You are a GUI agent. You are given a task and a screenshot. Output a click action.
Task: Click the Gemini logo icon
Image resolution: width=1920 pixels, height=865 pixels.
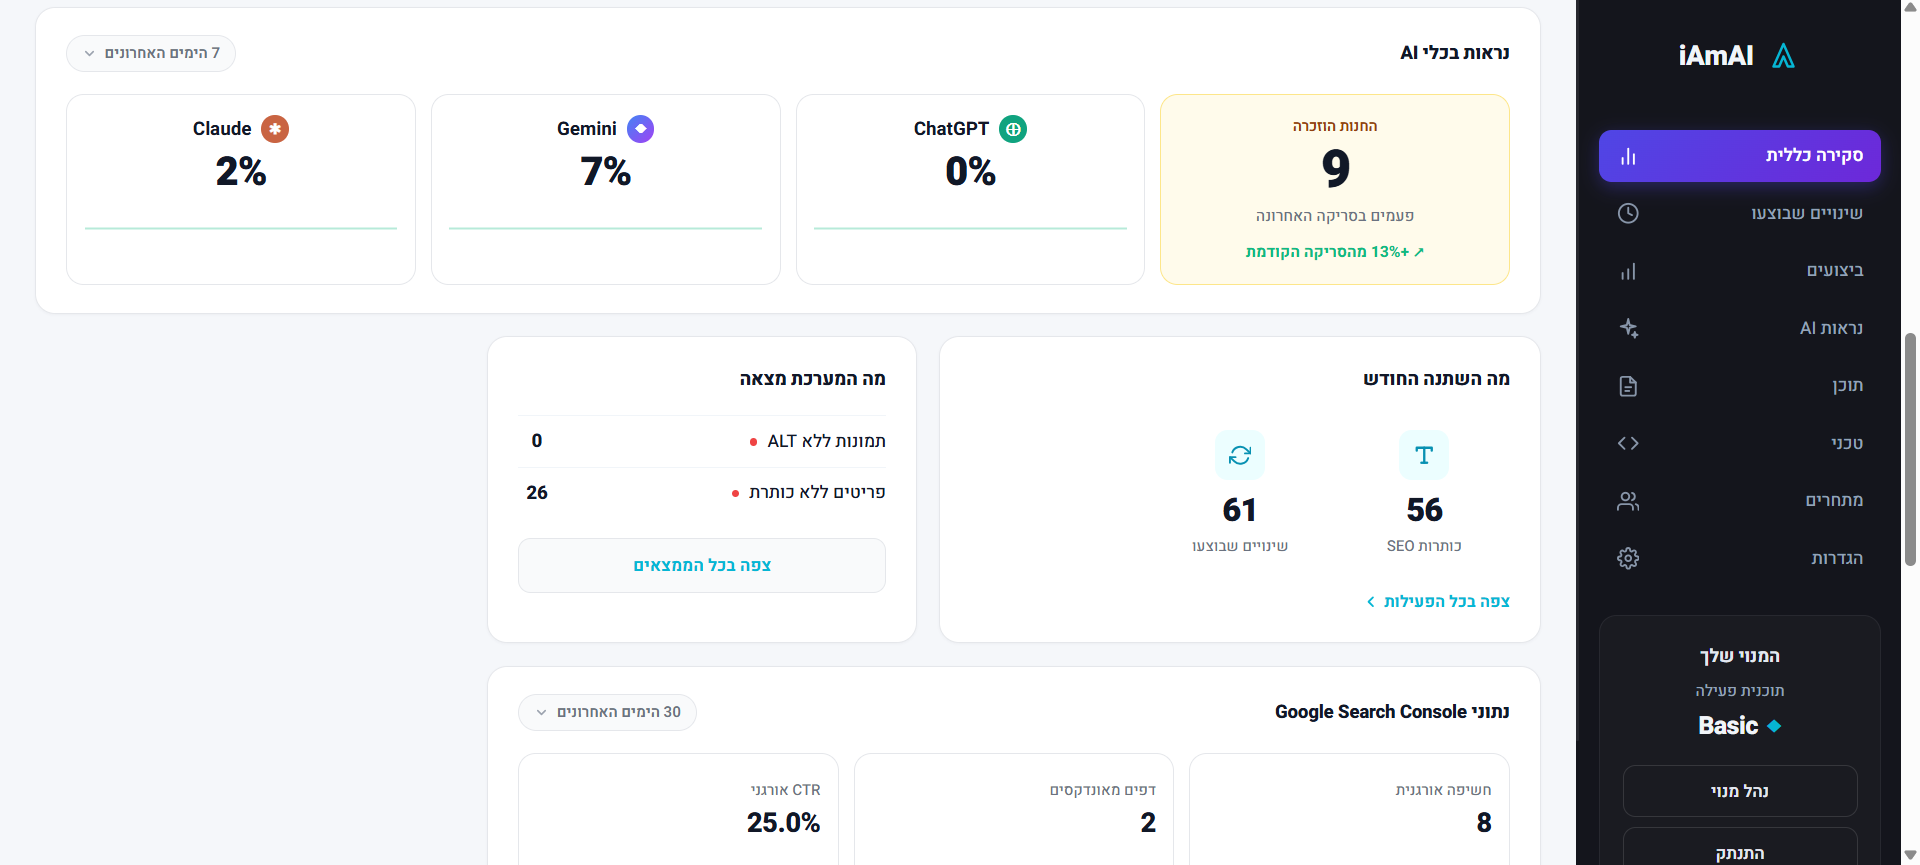[640, 129]
